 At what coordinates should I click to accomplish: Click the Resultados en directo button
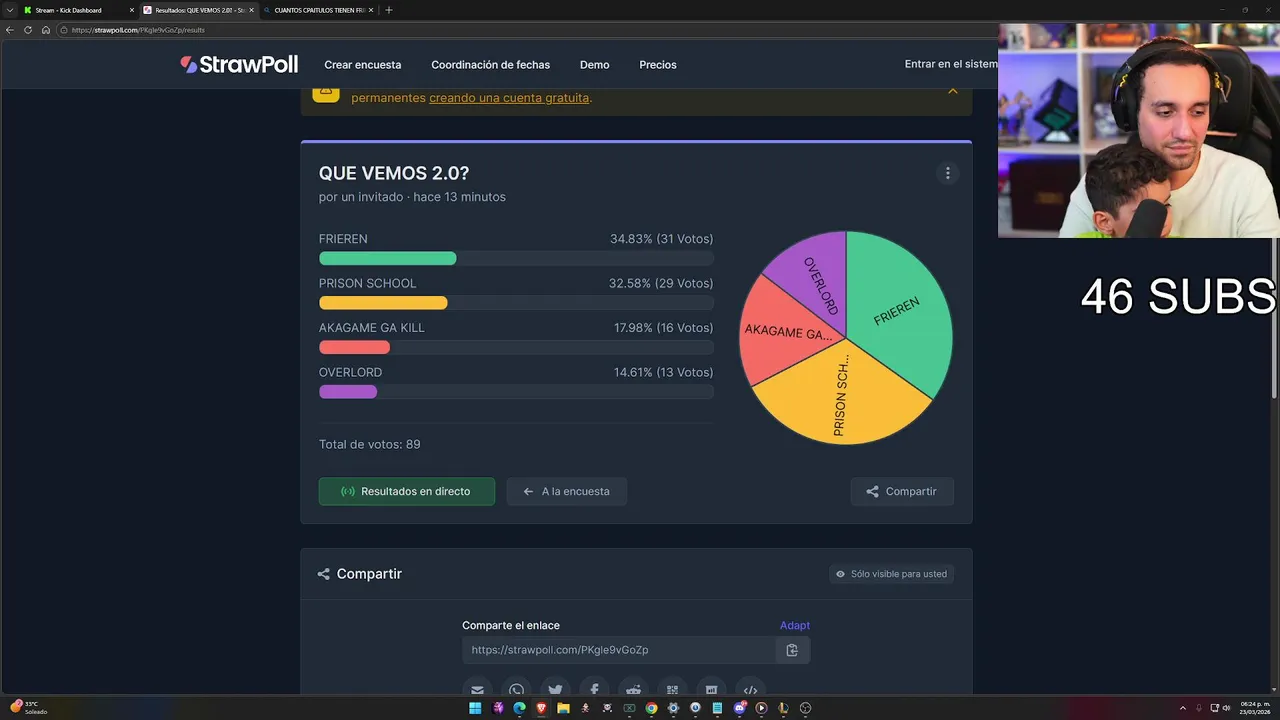coord(407,491)
